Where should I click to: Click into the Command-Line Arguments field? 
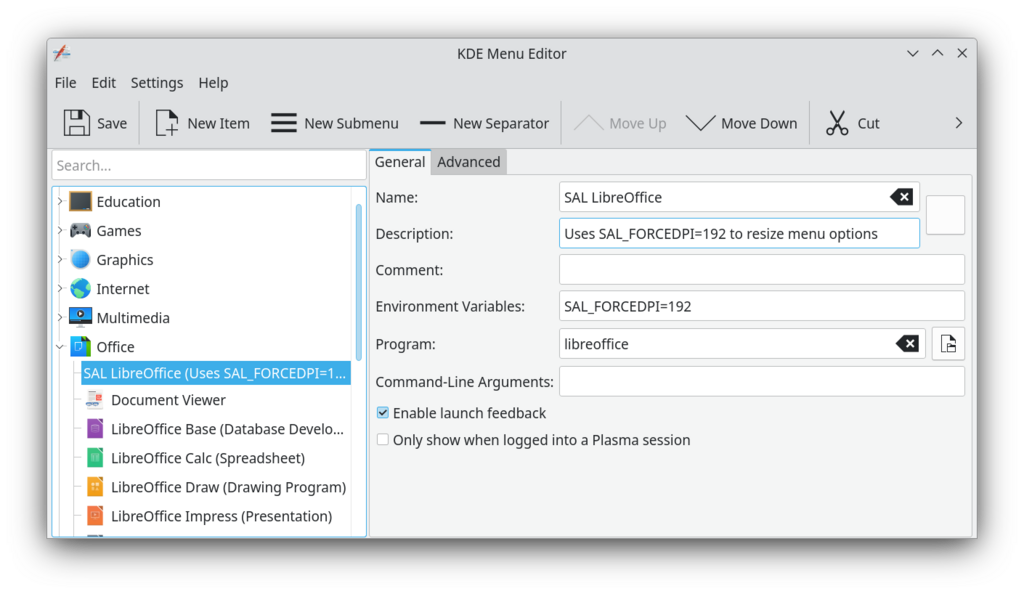(x=761, y=381)
